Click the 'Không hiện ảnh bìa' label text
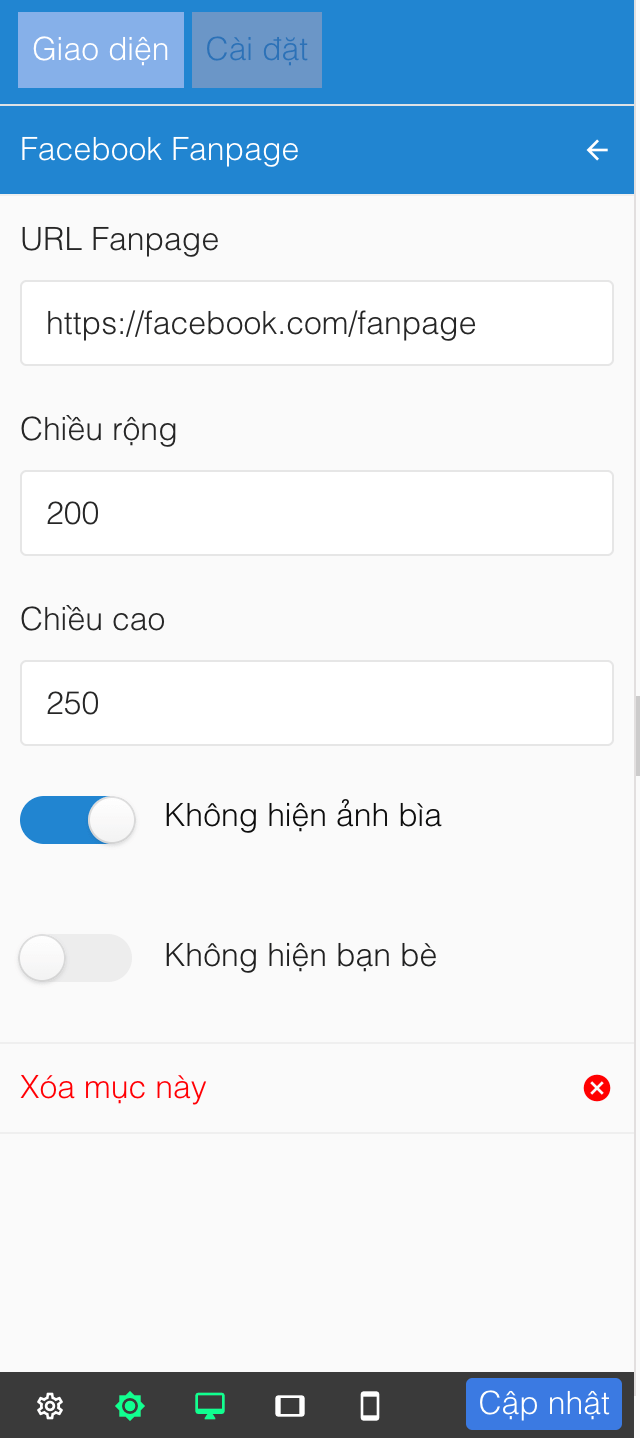This screenshot has height=1438, width=640. tap(303, 816)
